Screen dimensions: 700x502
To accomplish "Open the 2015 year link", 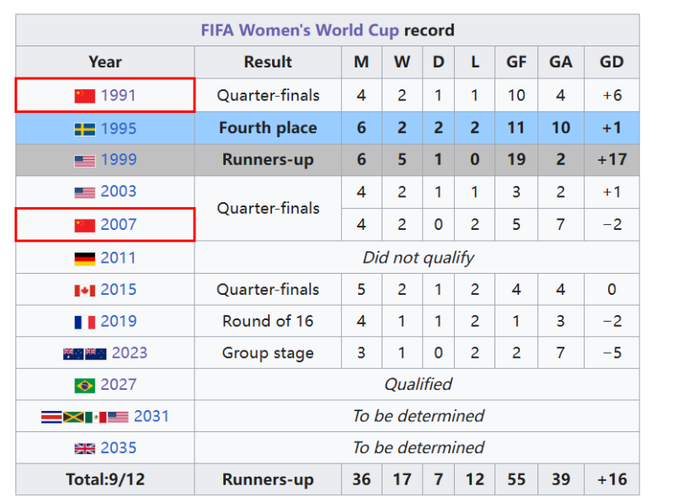I will [x=119, y=290].
